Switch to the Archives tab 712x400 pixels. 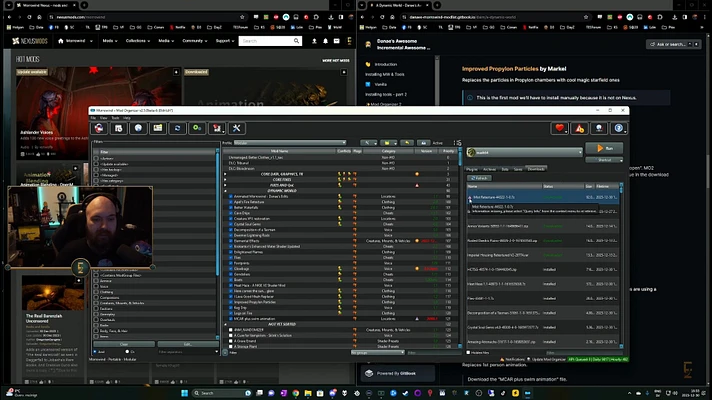pyautogui.click(x=490, y=169)
